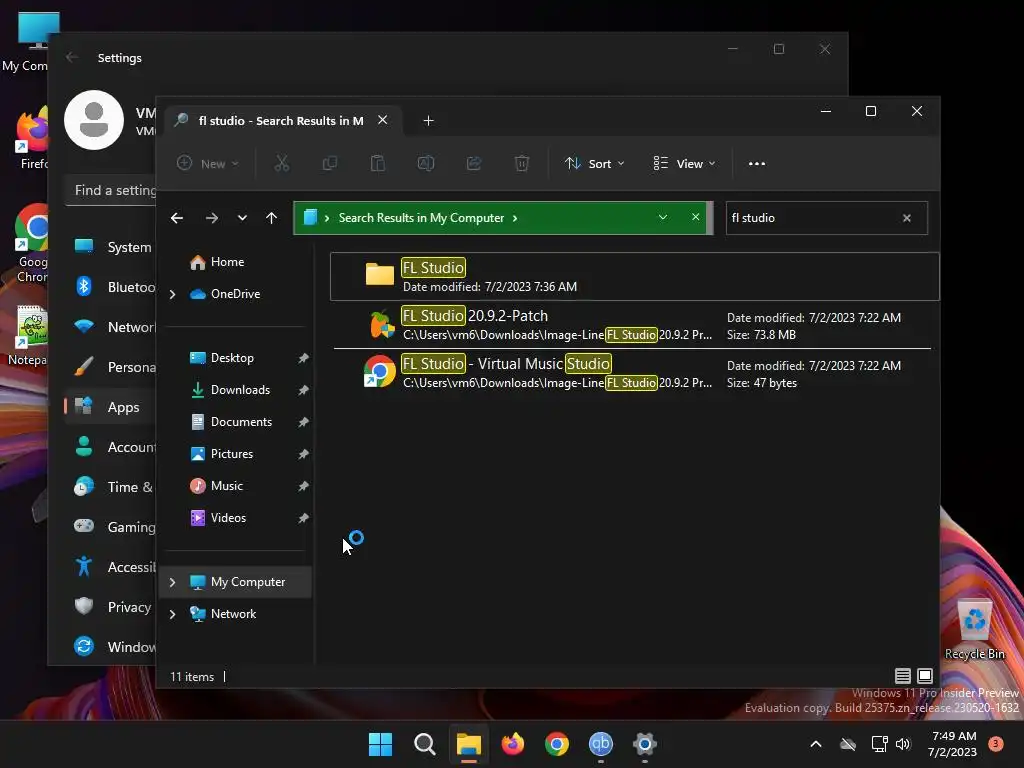Click File Explorer on the taskbar
The height and width of the screenshot is (768, 1024).
click(x=469, y=744)
